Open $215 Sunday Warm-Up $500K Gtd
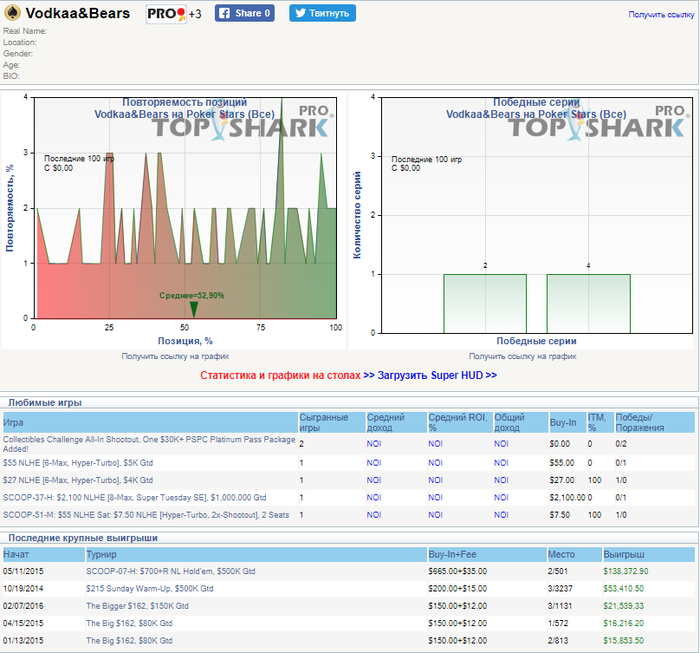The height and width of the screenshot is (653, 700). 150,589
